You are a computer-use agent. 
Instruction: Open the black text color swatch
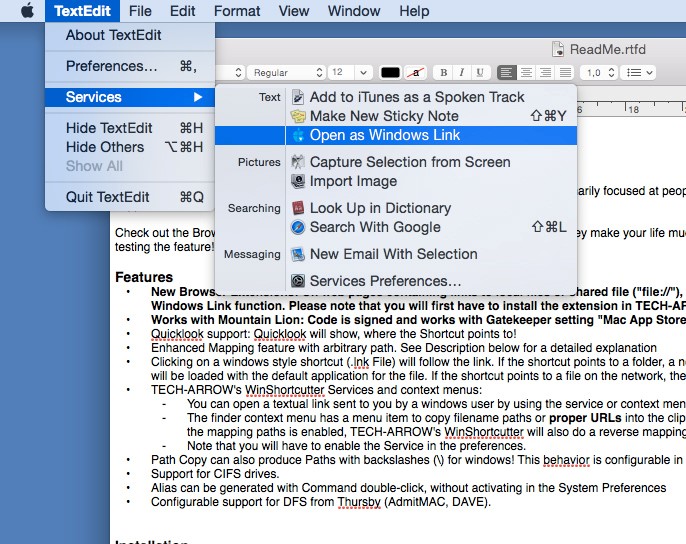tap(390, 73)
